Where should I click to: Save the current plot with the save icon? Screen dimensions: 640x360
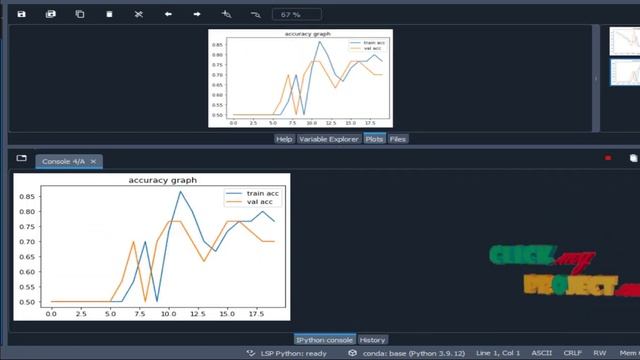[22, 14]
